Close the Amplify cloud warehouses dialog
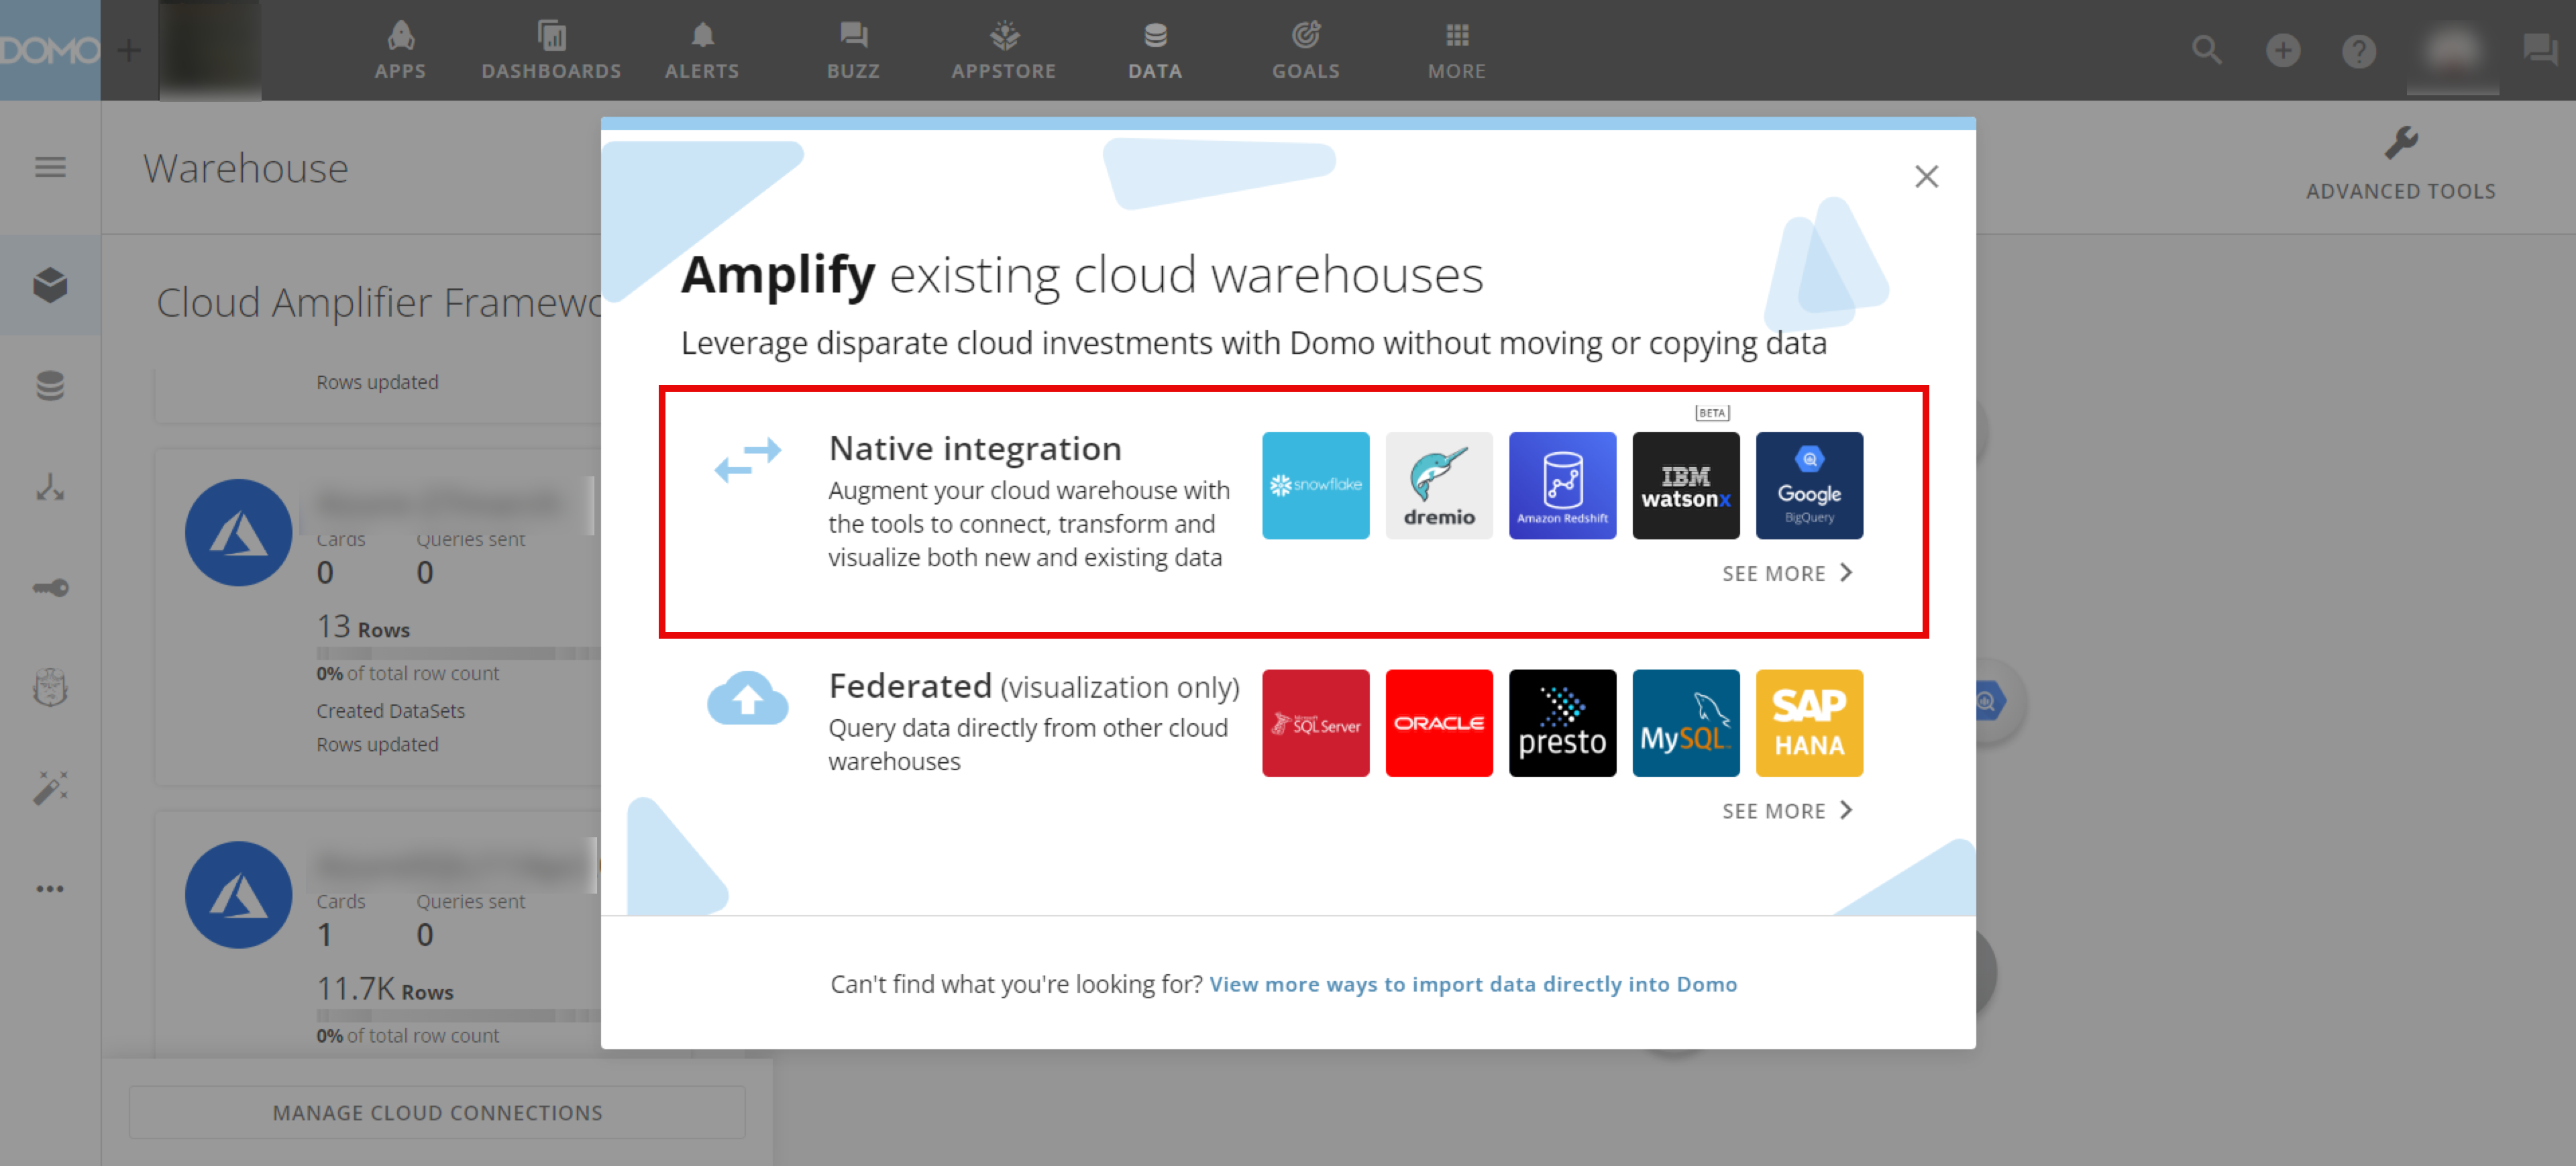Viewport: 2576px width, 1166px height. click(x=1926, y=177)
